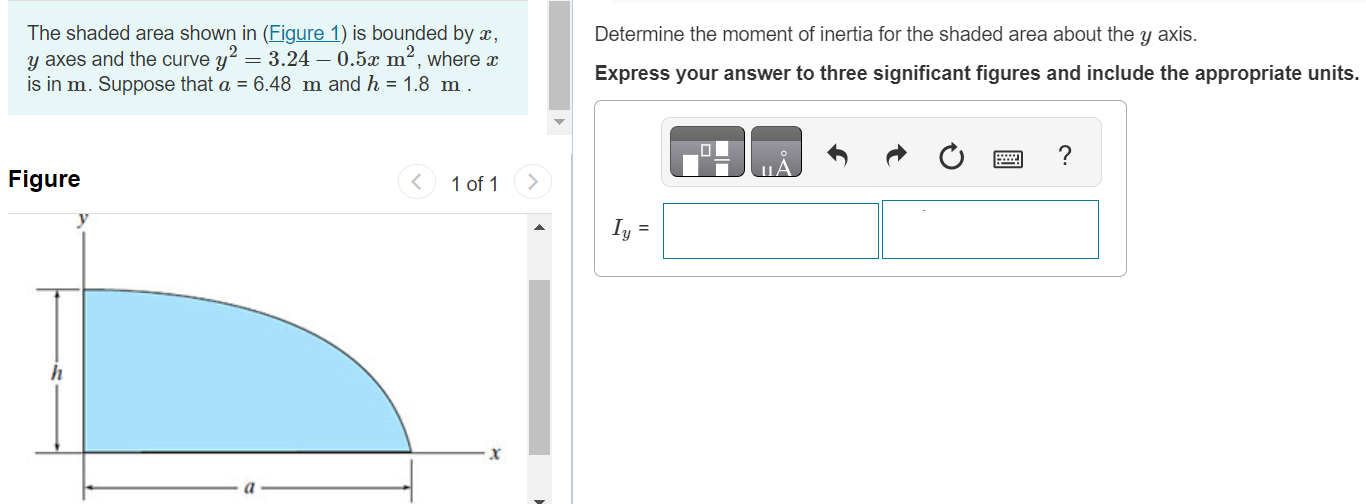Open the Greek symbols units icon
The height and width of the screenshot is (504, 1366).
[x=776, y=152]
